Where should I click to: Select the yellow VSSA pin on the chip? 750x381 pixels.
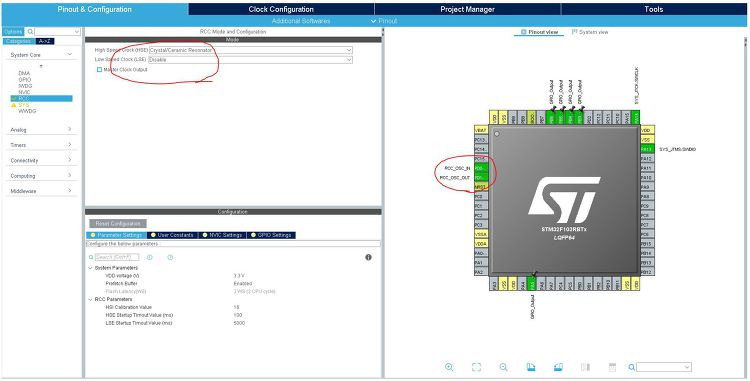click(x=481, y=234)
